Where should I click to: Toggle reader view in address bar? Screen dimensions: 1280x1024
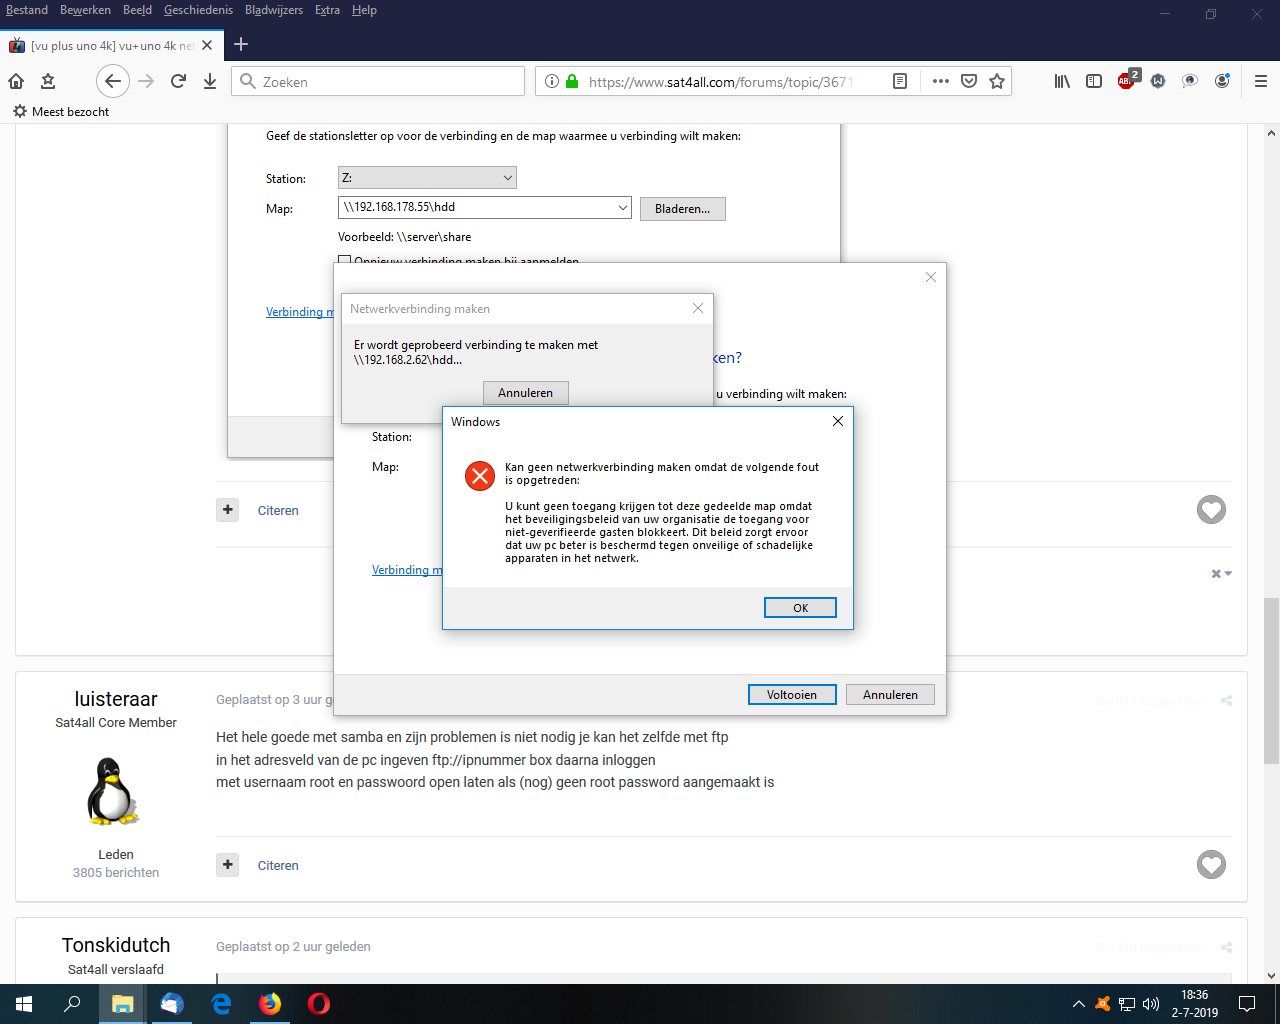[900, 82]
